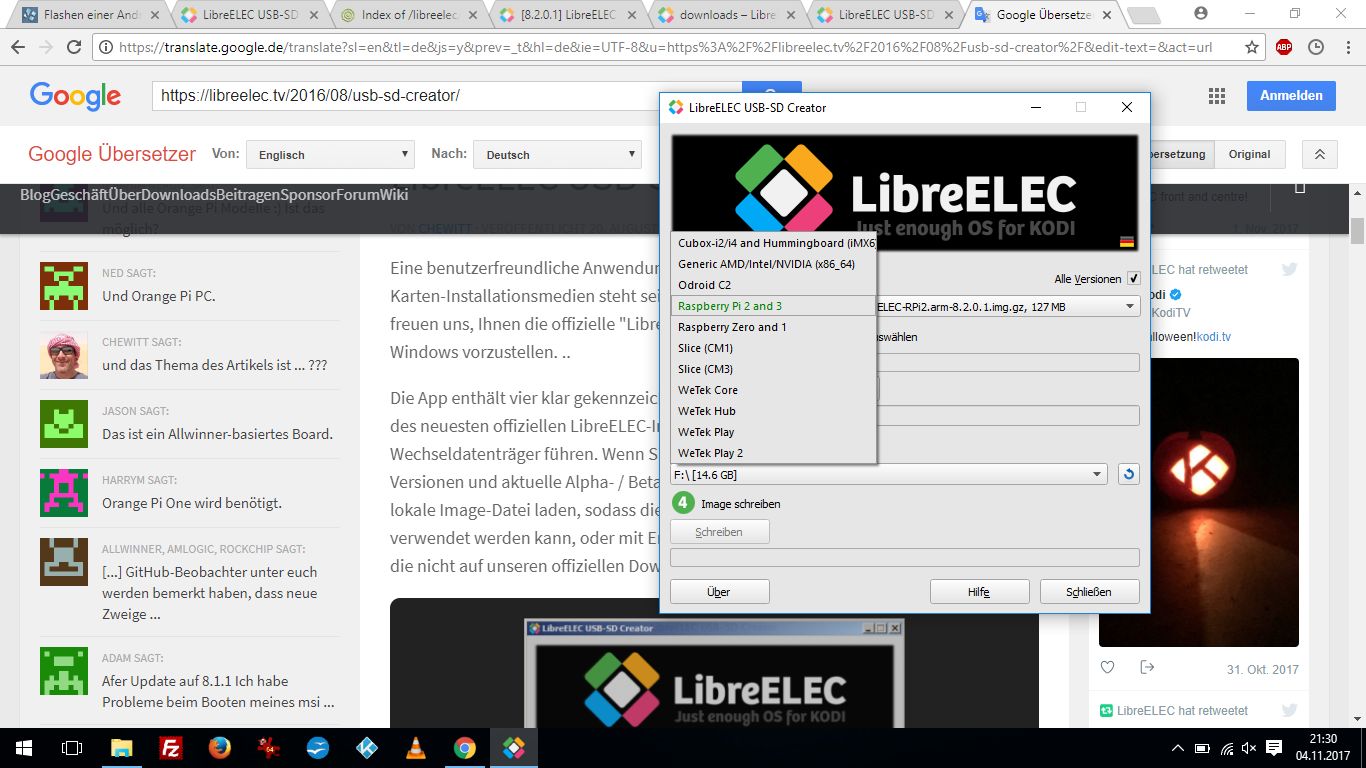Reload the page with the refresh icon
The width and height of the screenshot is (1366, 768).
[74, 47]
